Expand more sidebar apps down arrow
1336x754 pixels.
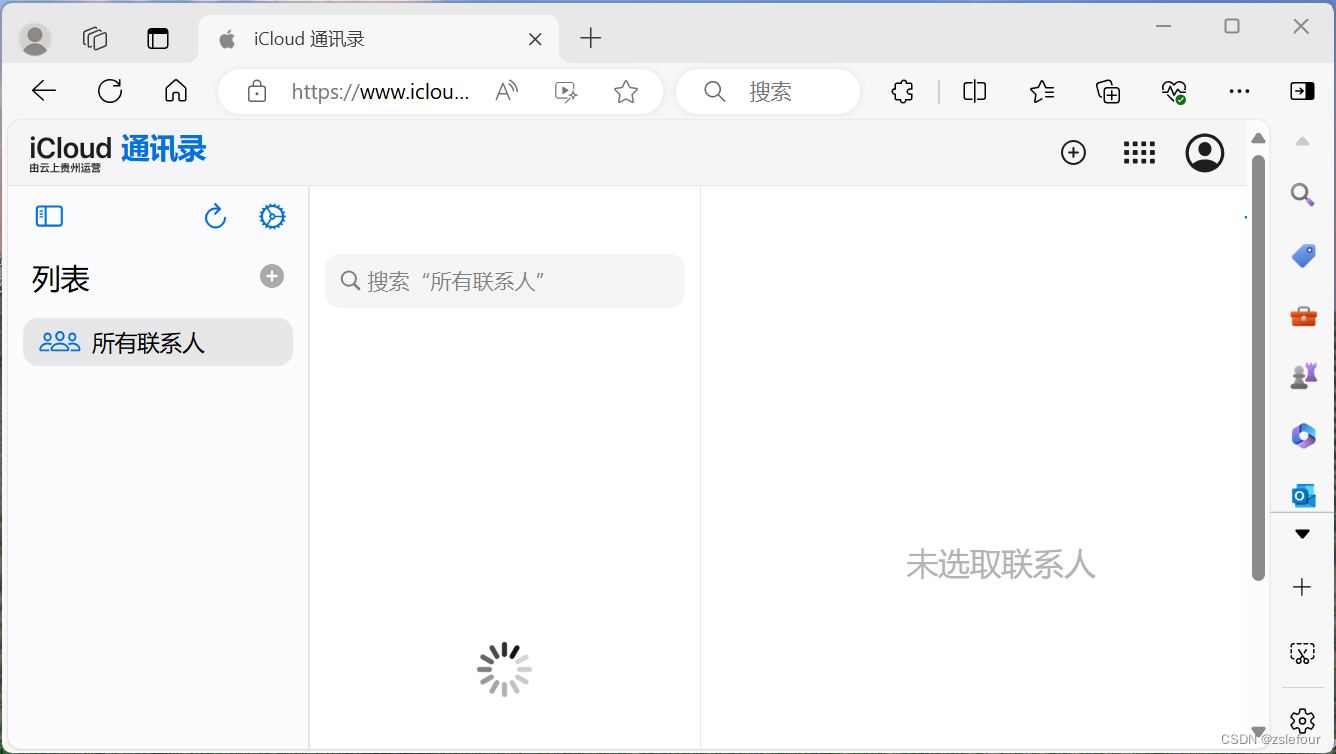coord(1302,534)
